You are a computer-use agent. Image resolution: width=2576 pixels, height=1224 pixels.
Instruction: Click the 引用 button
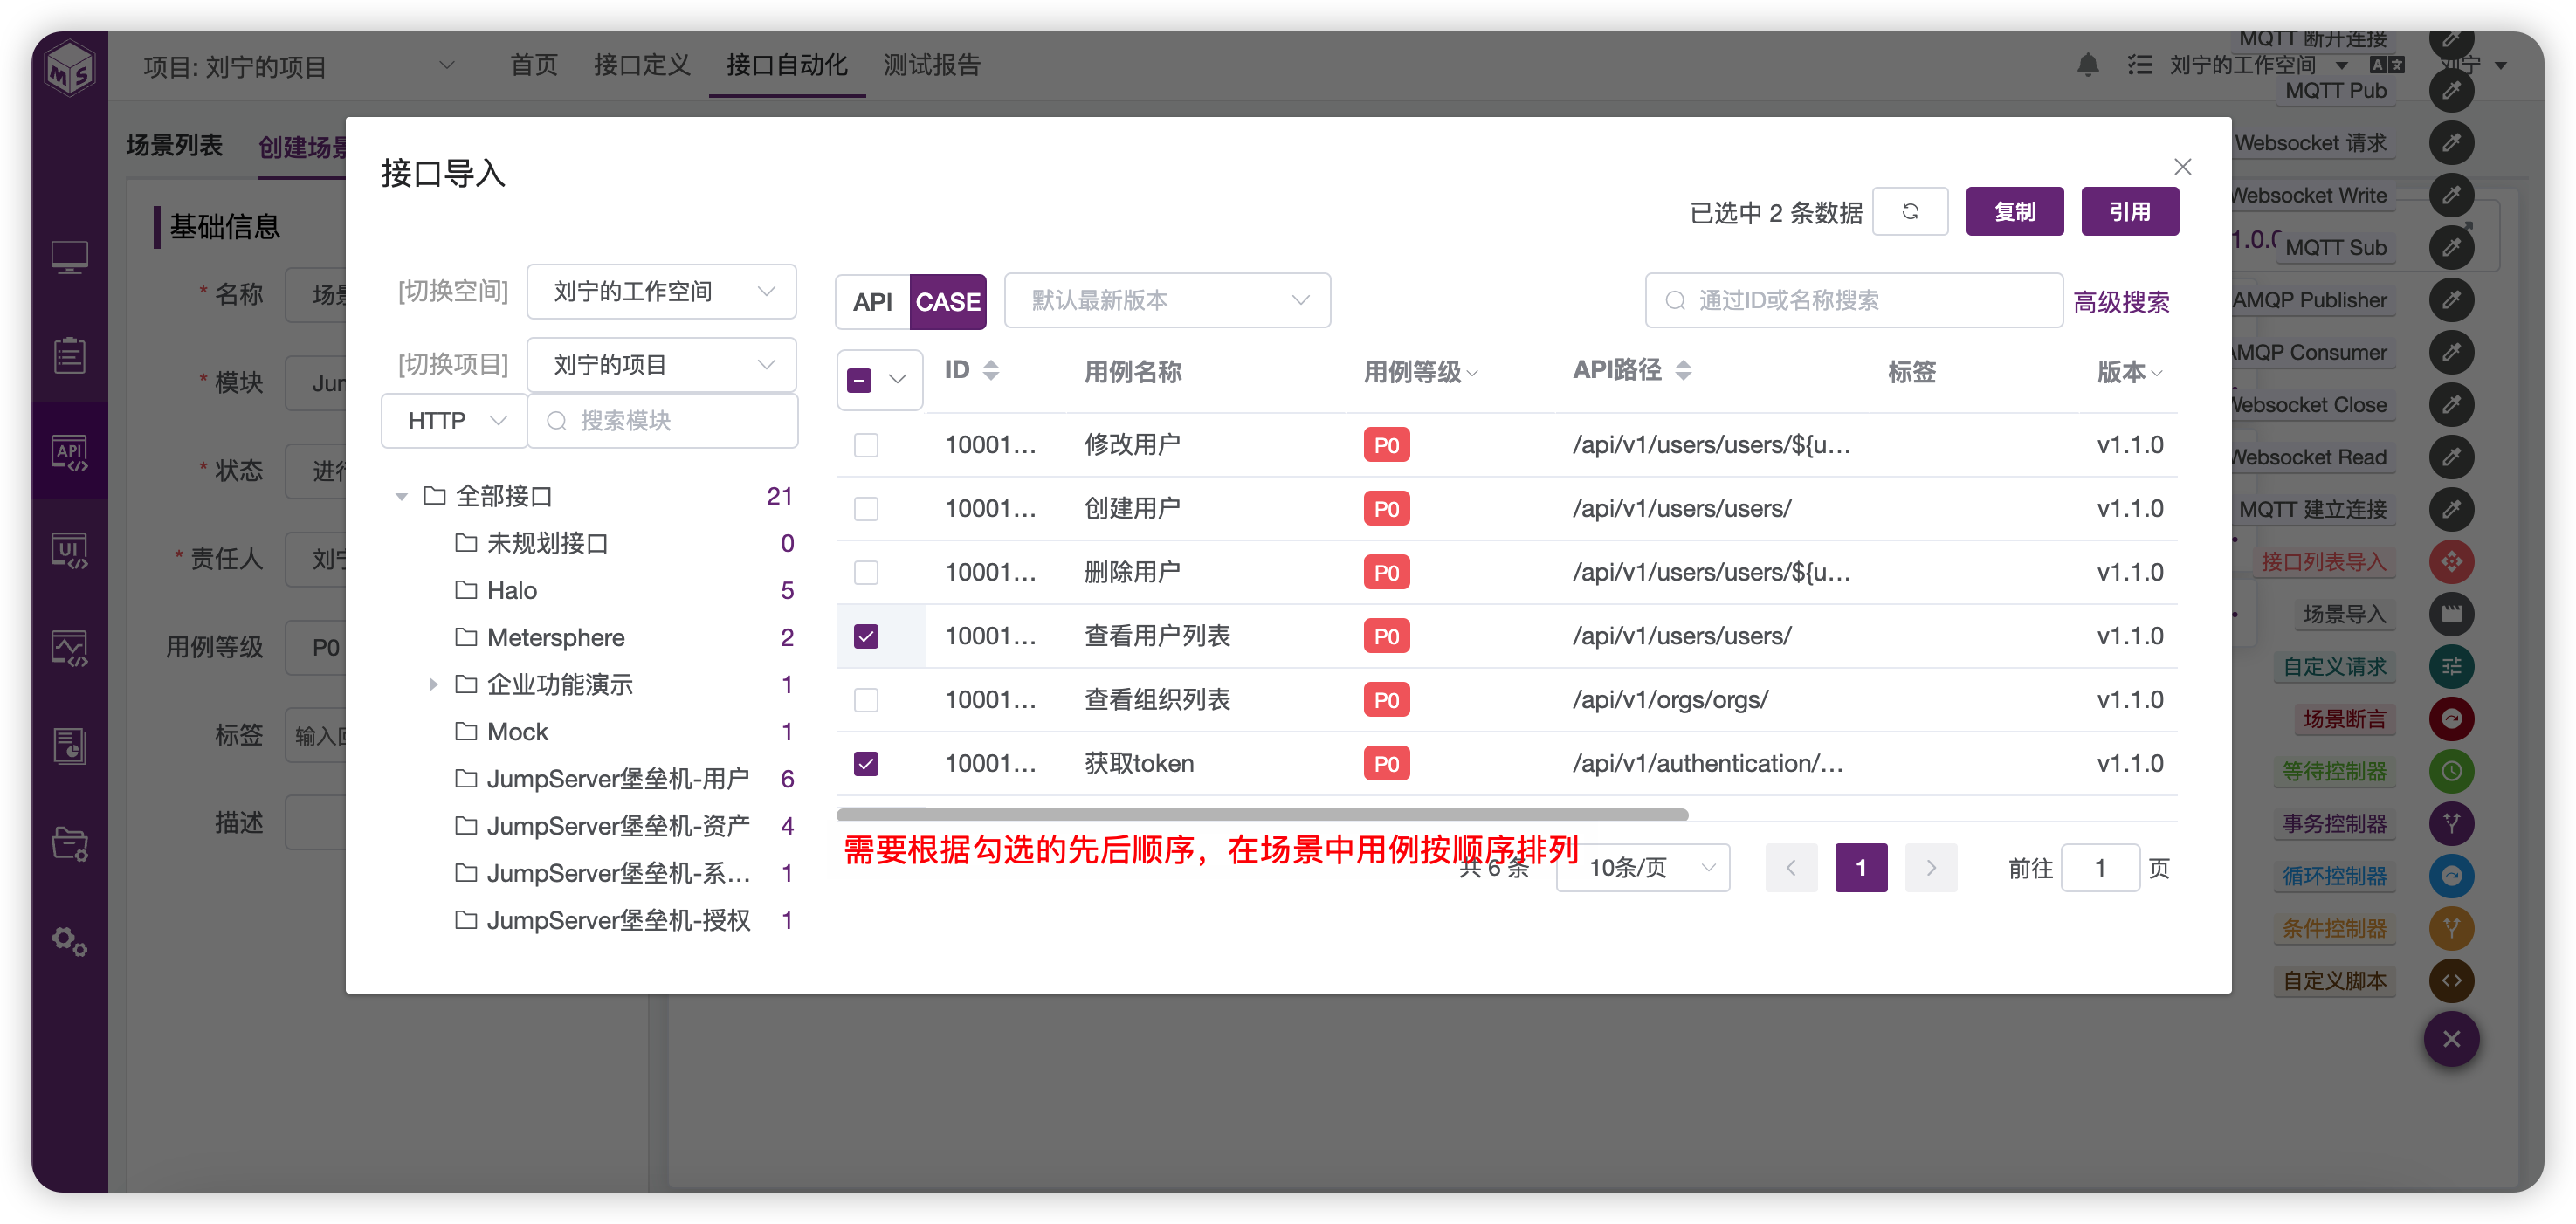click(x=2130, y=211)
